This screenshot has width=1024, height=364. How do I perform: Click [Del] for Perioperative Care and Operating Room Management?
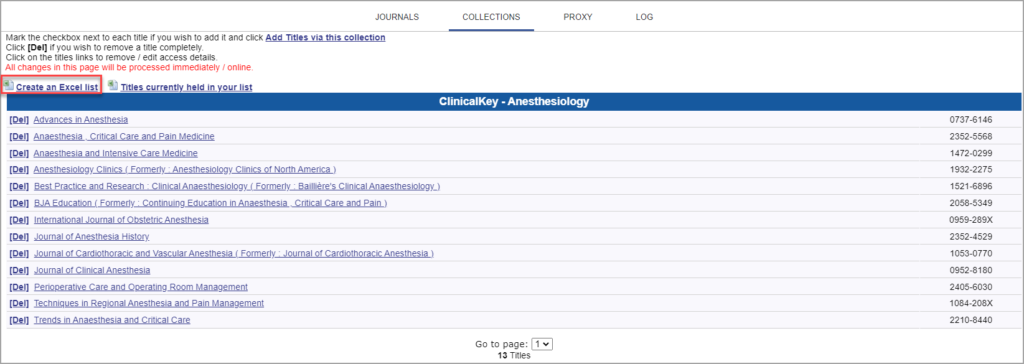[20, 287]
